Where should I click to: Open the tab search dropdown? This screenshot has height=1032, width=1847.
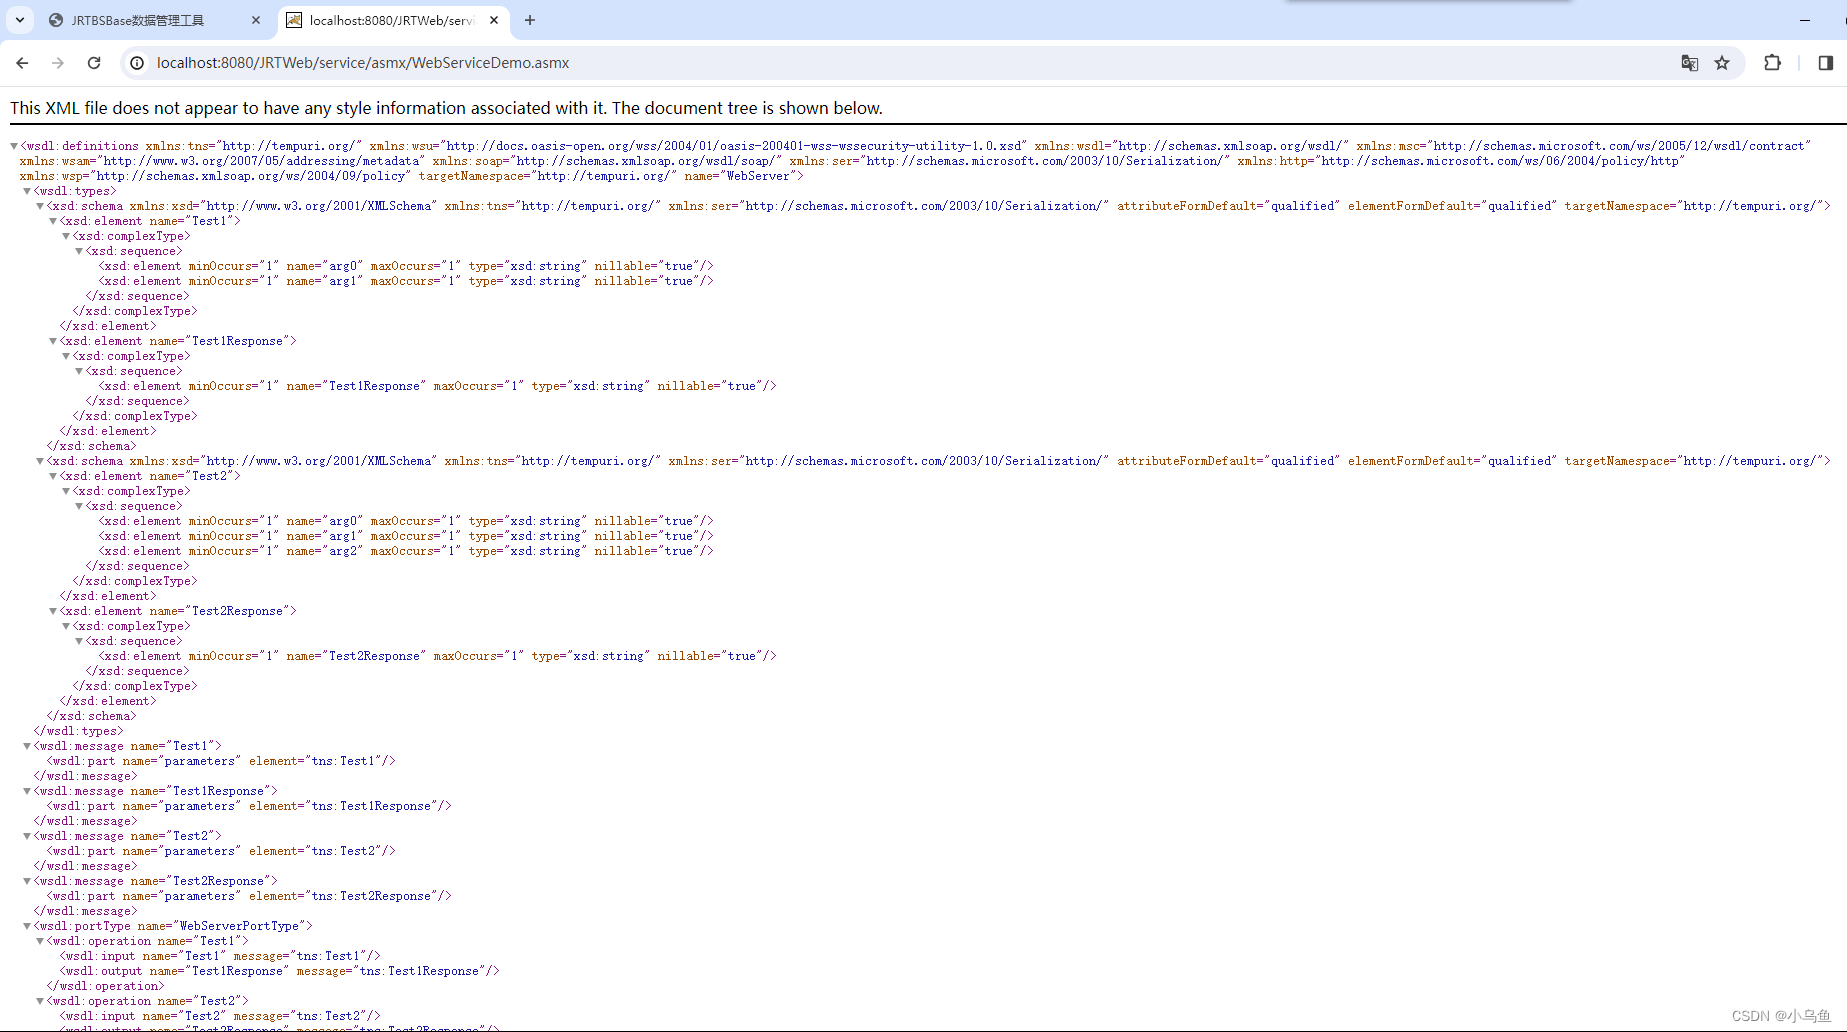[20, 20]
